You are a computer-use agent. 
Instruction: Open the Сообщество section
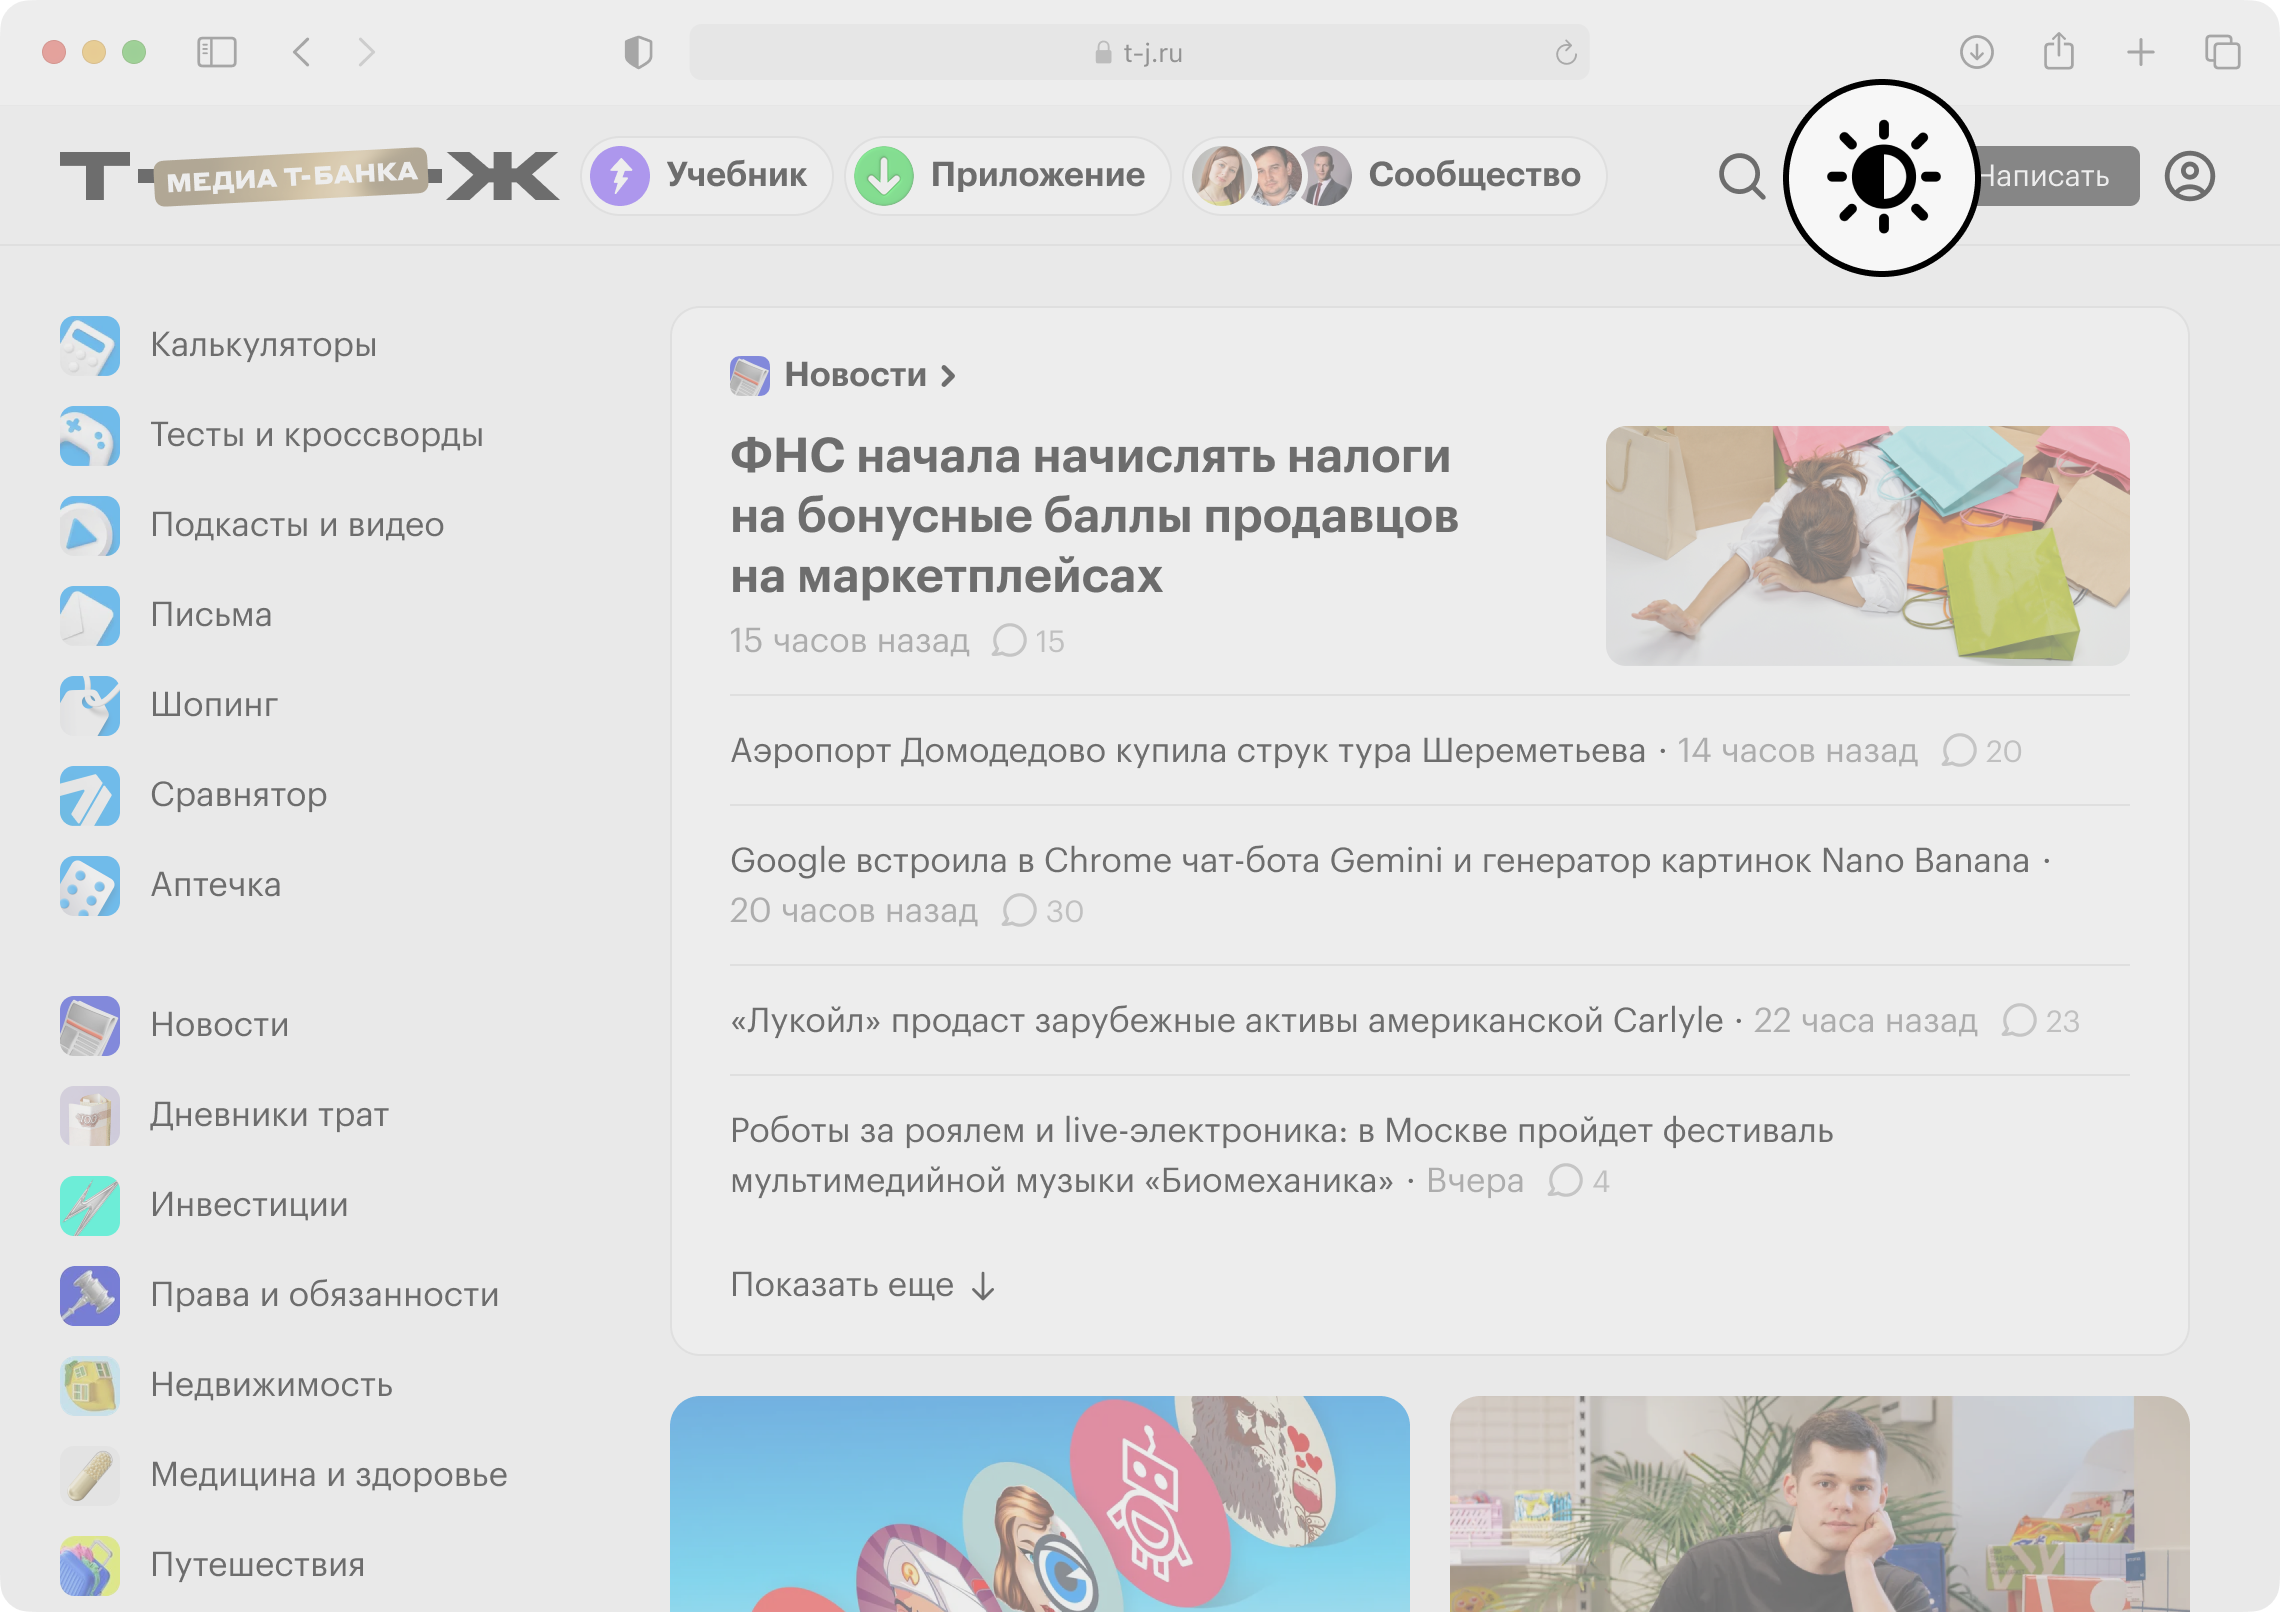pyautogui.click(x=1395, y=176)
